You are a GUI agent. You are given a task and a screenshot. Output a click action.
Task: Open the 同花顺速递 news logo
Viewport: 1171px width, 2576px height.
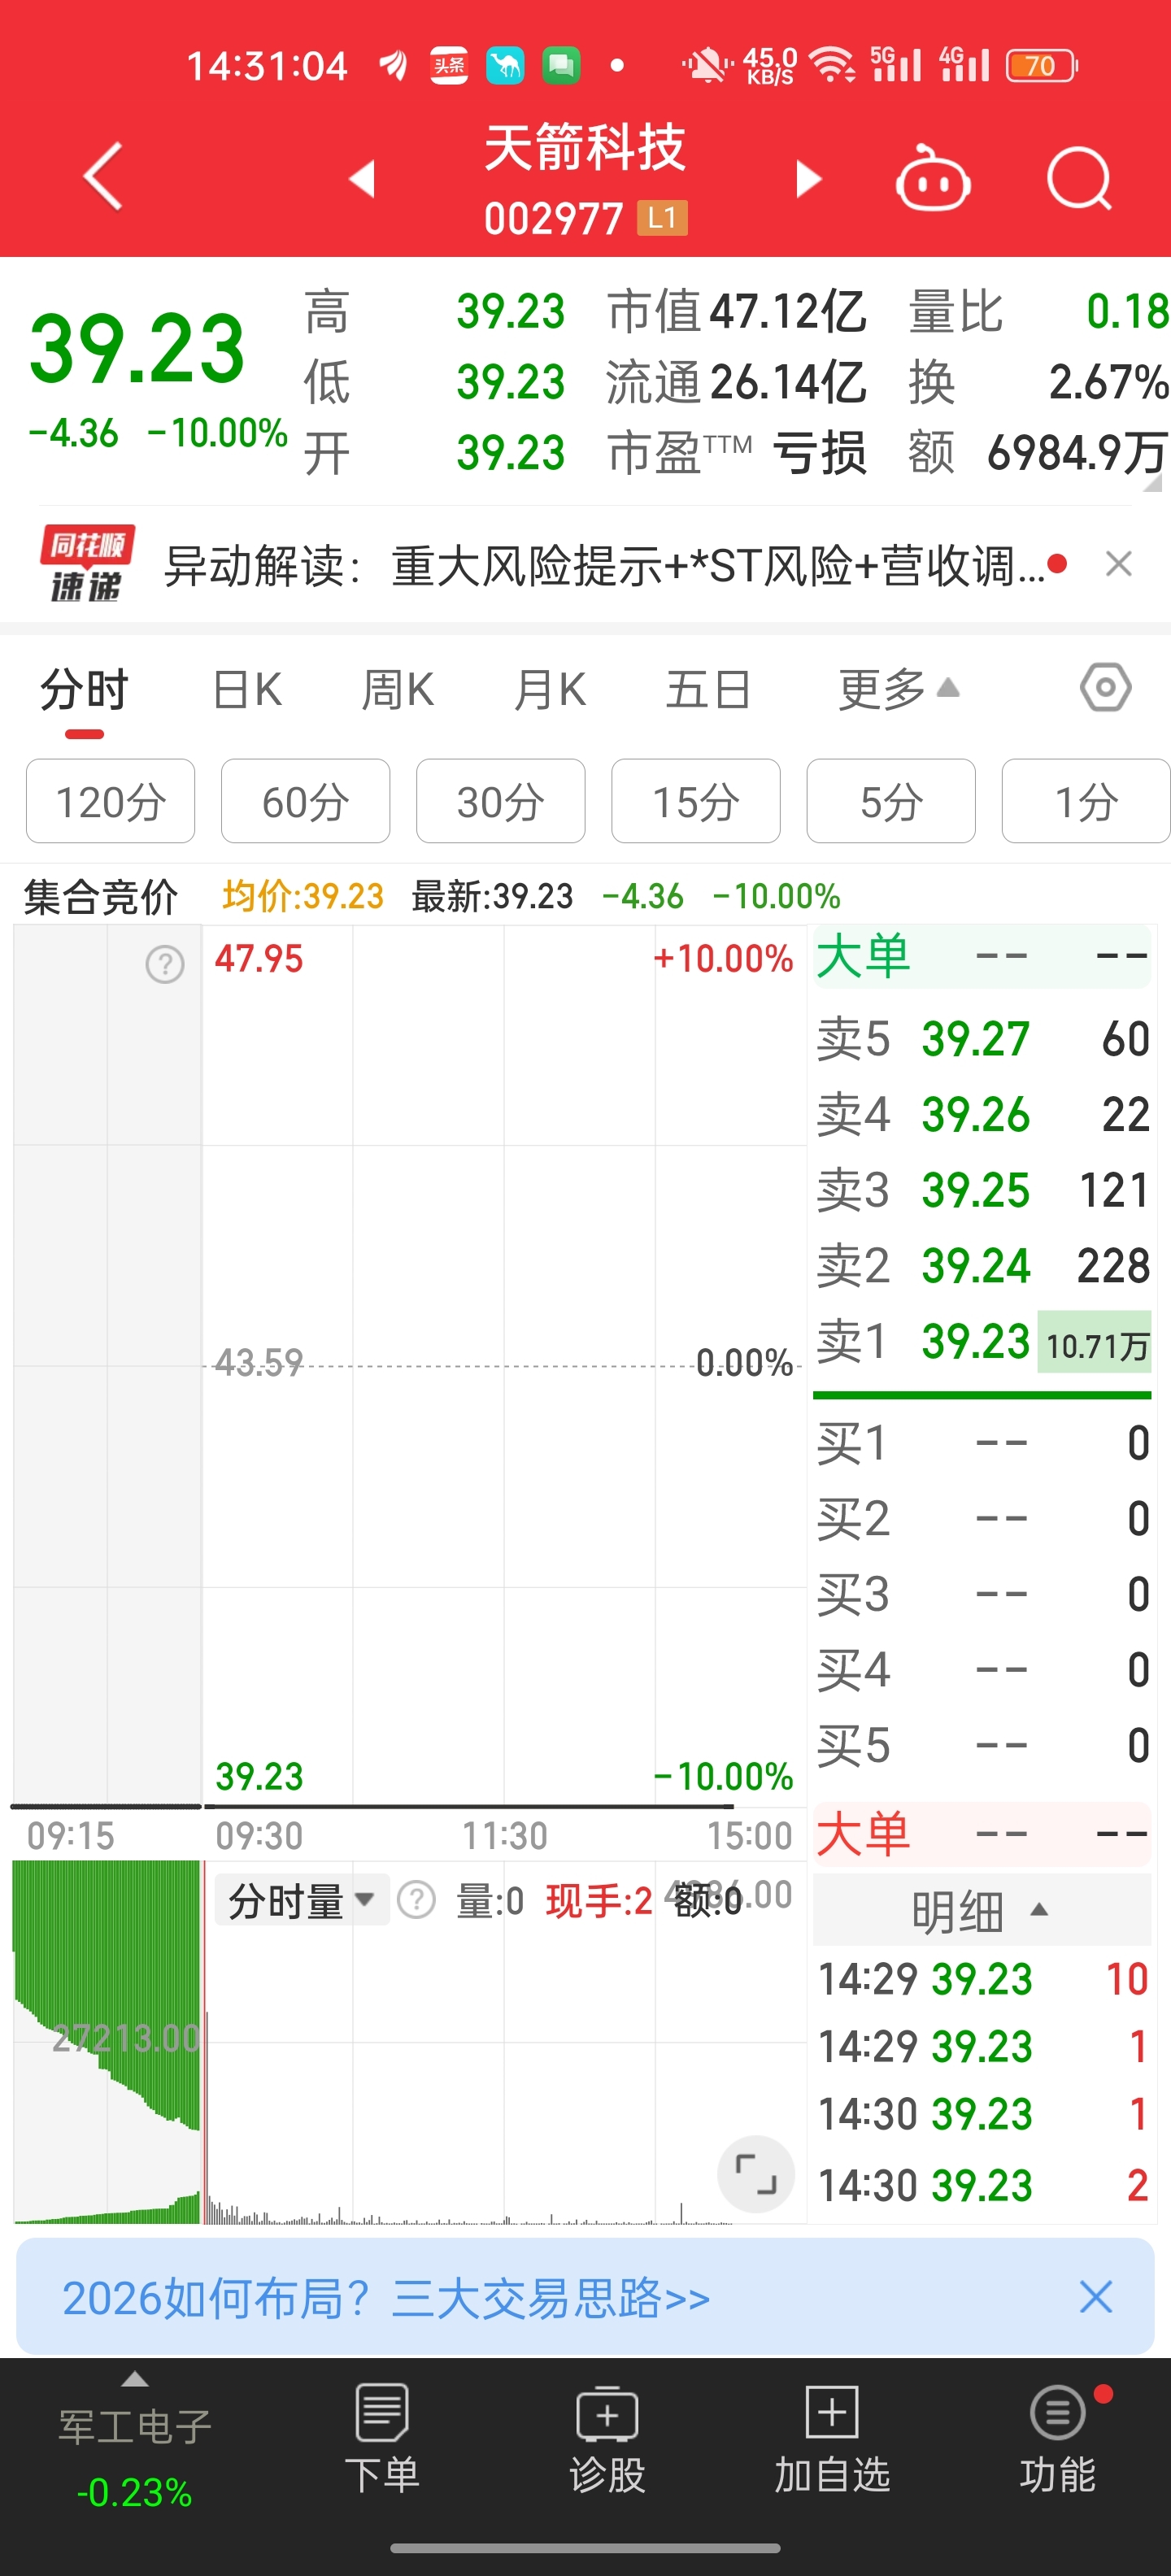(x=87, y=564)
